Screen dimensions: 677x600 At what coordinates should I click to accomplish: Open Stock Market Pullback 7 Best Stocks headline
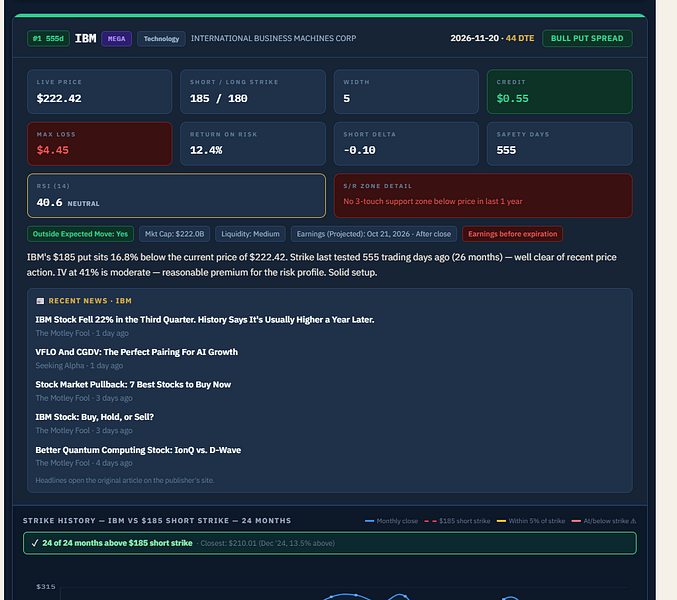pos(133,385)
